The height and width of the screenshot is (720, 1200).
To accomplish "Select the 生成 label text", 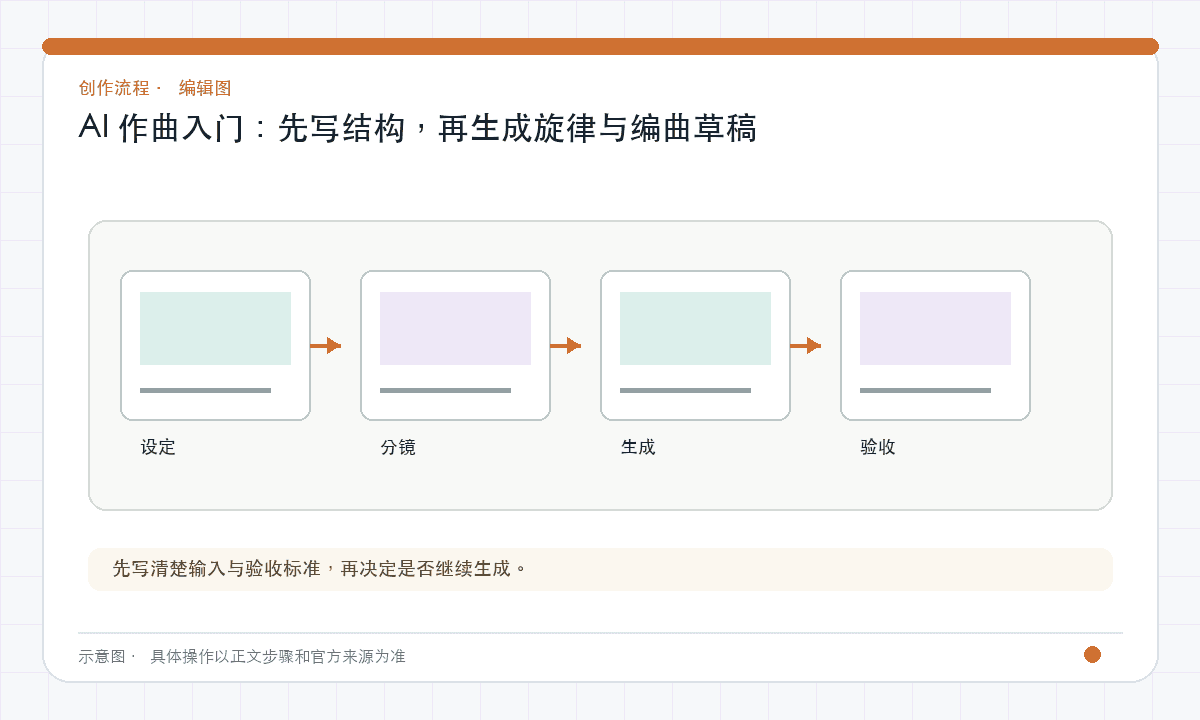I will (638, 447).
